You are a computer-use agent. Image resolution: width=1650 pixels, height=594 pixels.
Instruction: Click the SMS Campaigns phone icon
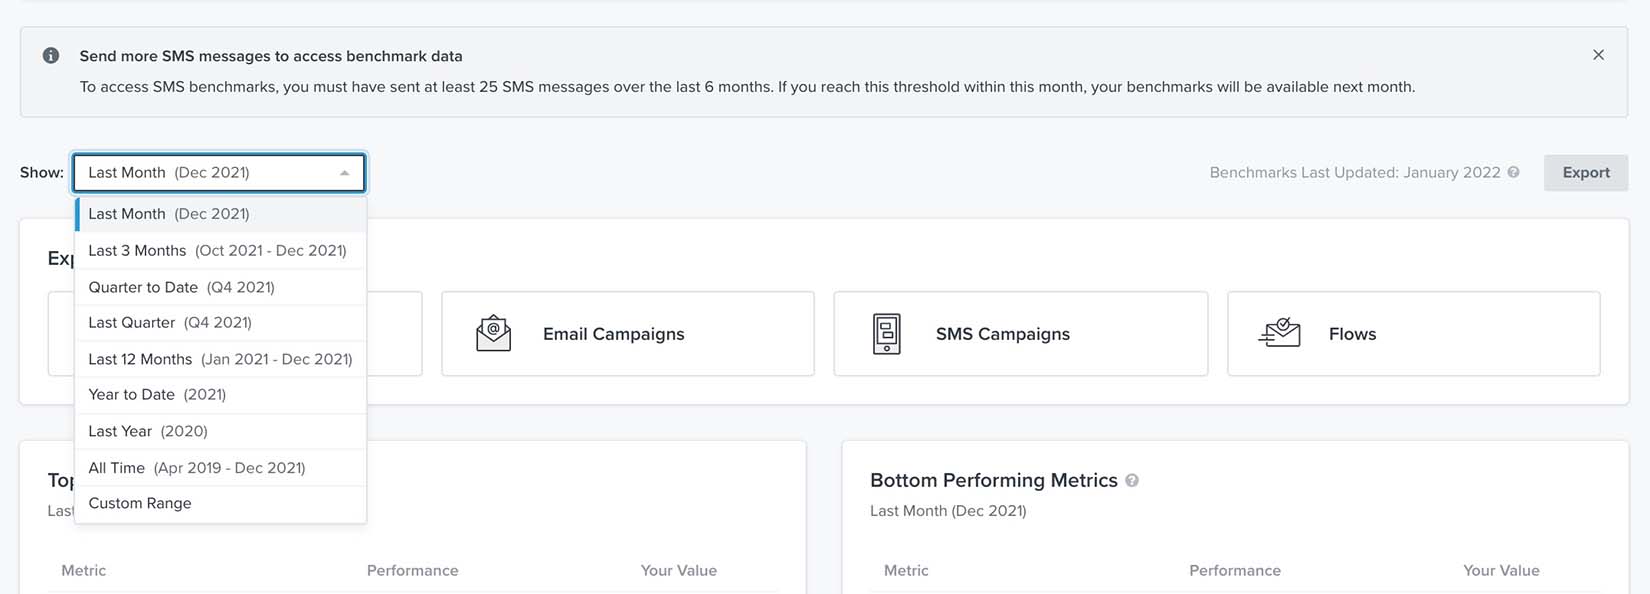point(884,332)
